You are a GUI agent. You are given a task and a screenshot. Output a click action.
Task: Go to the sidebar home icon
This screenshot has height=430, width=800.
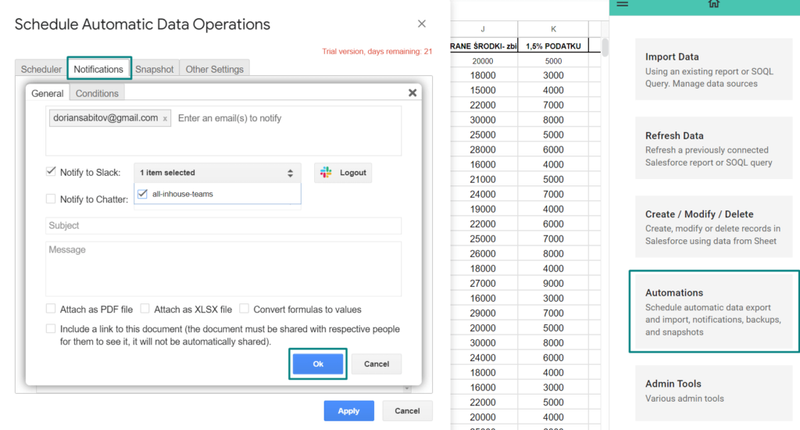pos(714,4)
